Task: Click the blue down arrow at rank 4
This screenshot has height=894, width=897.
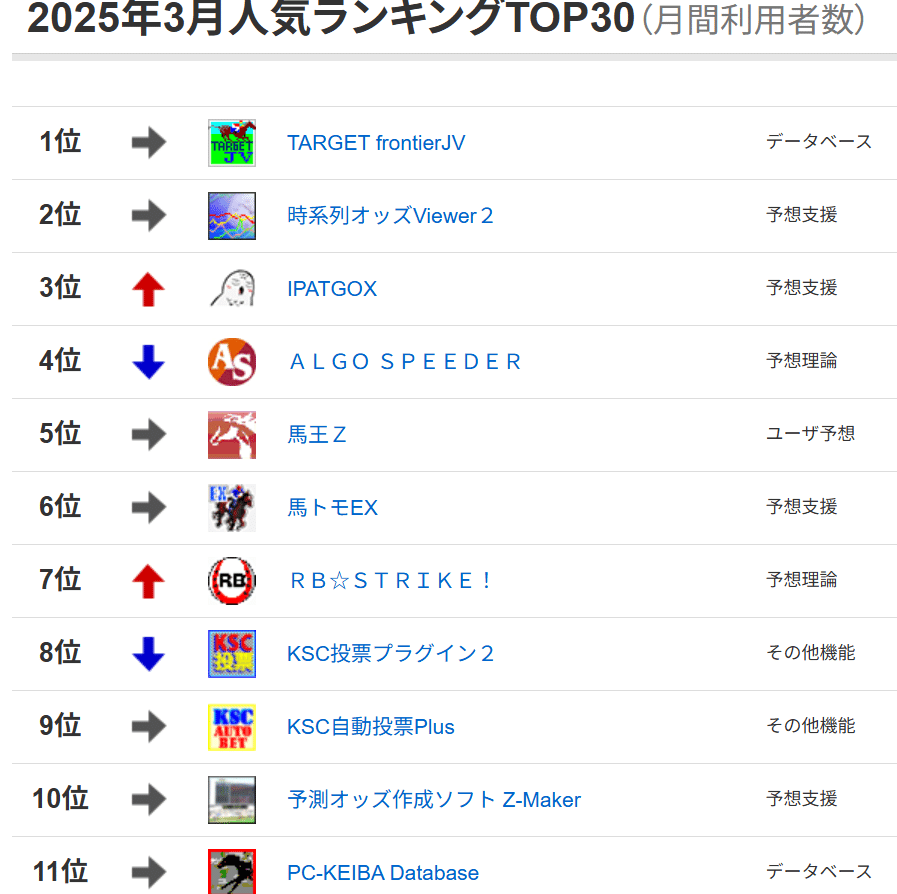Action: 148,362
